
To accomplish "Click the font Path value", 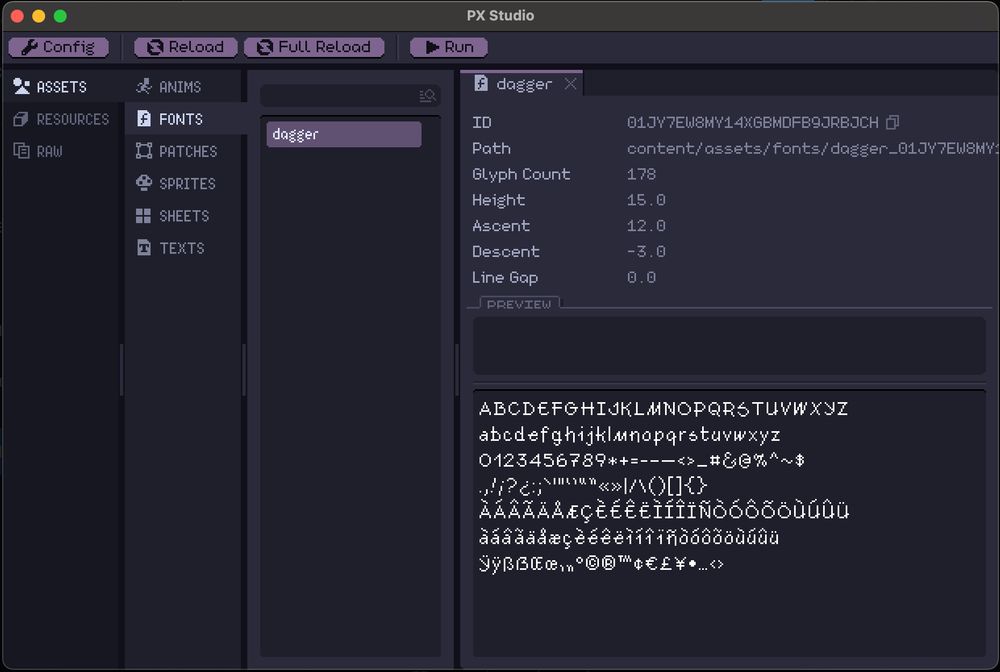I will (x=813, y=149).
